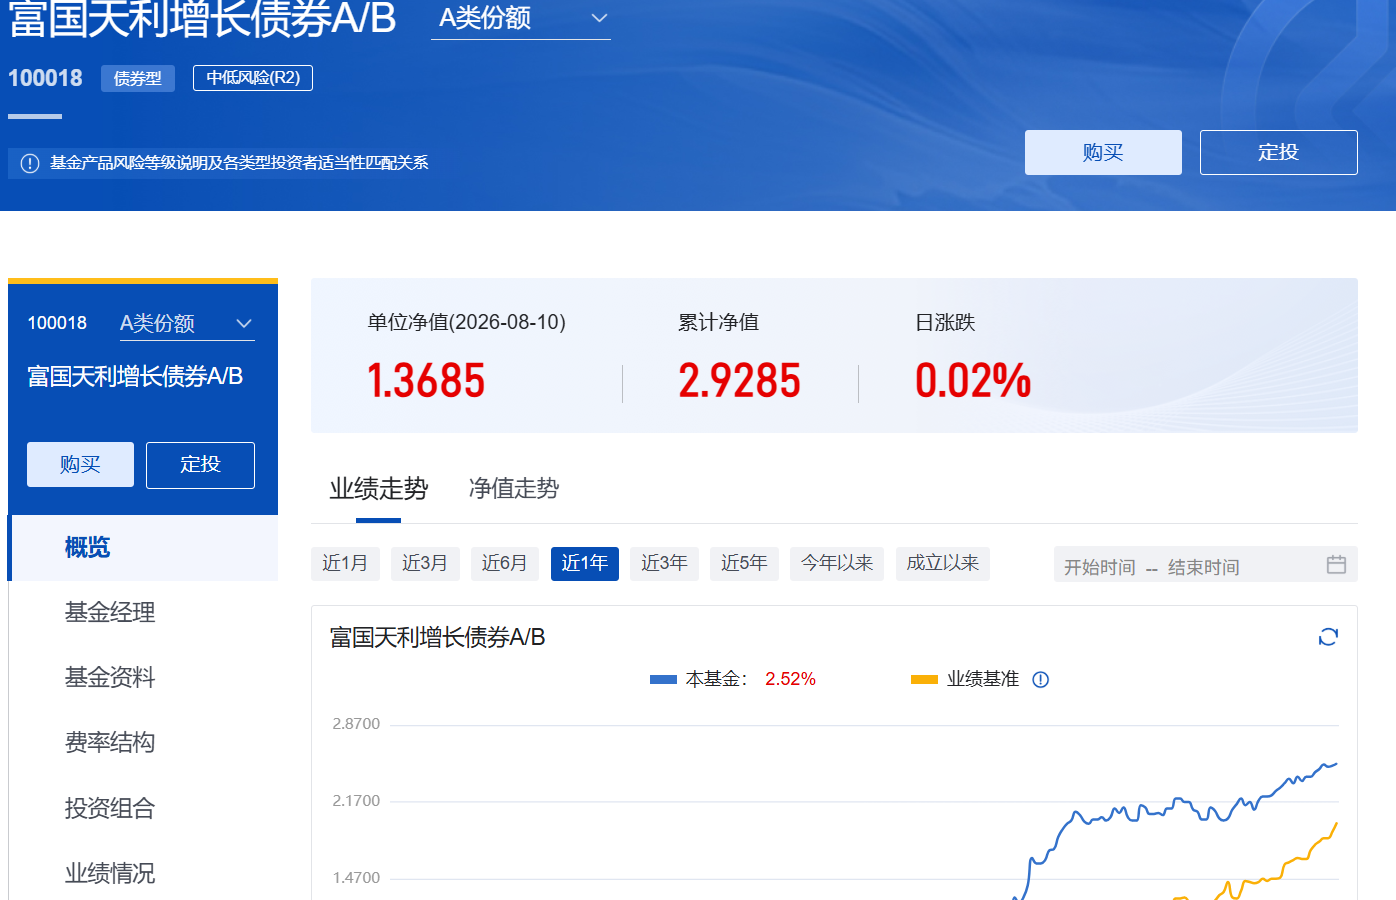This screenshot has width=1396, height=900.
Task: Click the 单位净值(2026-08-10) label
Action: (x=467, y=323)
